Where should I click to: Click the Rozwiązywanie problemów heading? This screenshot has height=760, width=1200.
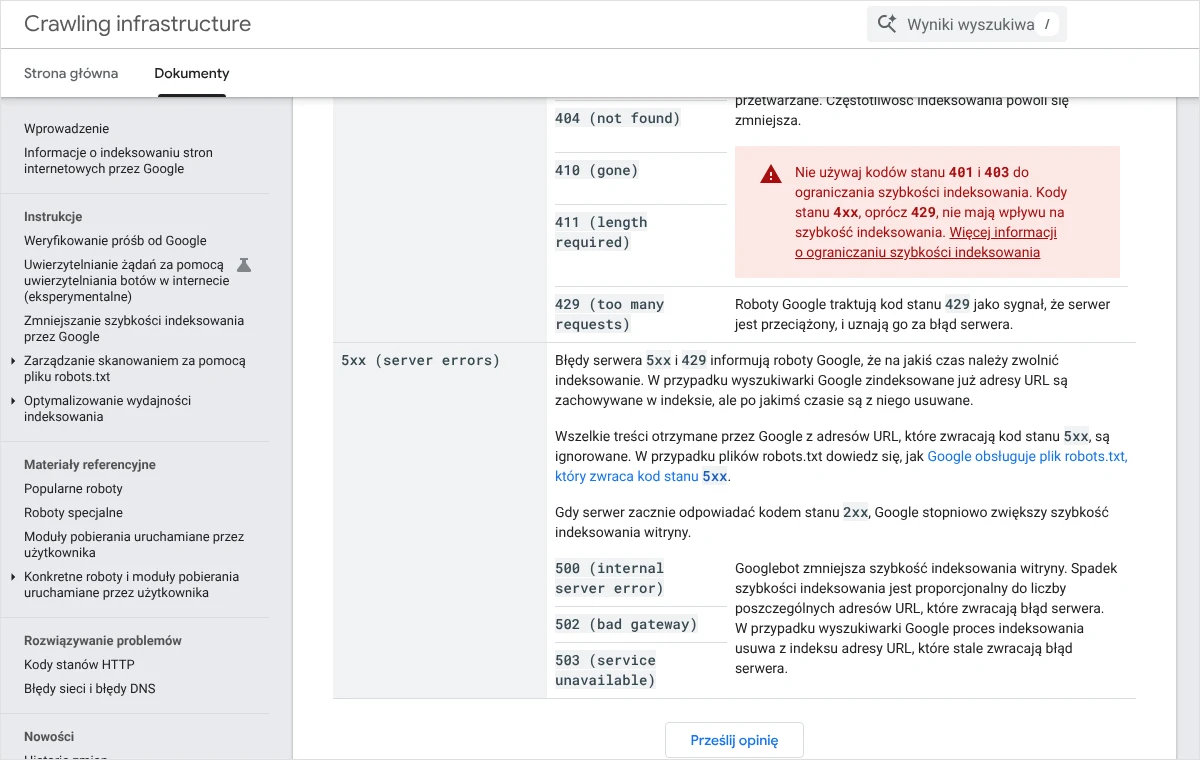pyautogui.click(x=103, y=641)
